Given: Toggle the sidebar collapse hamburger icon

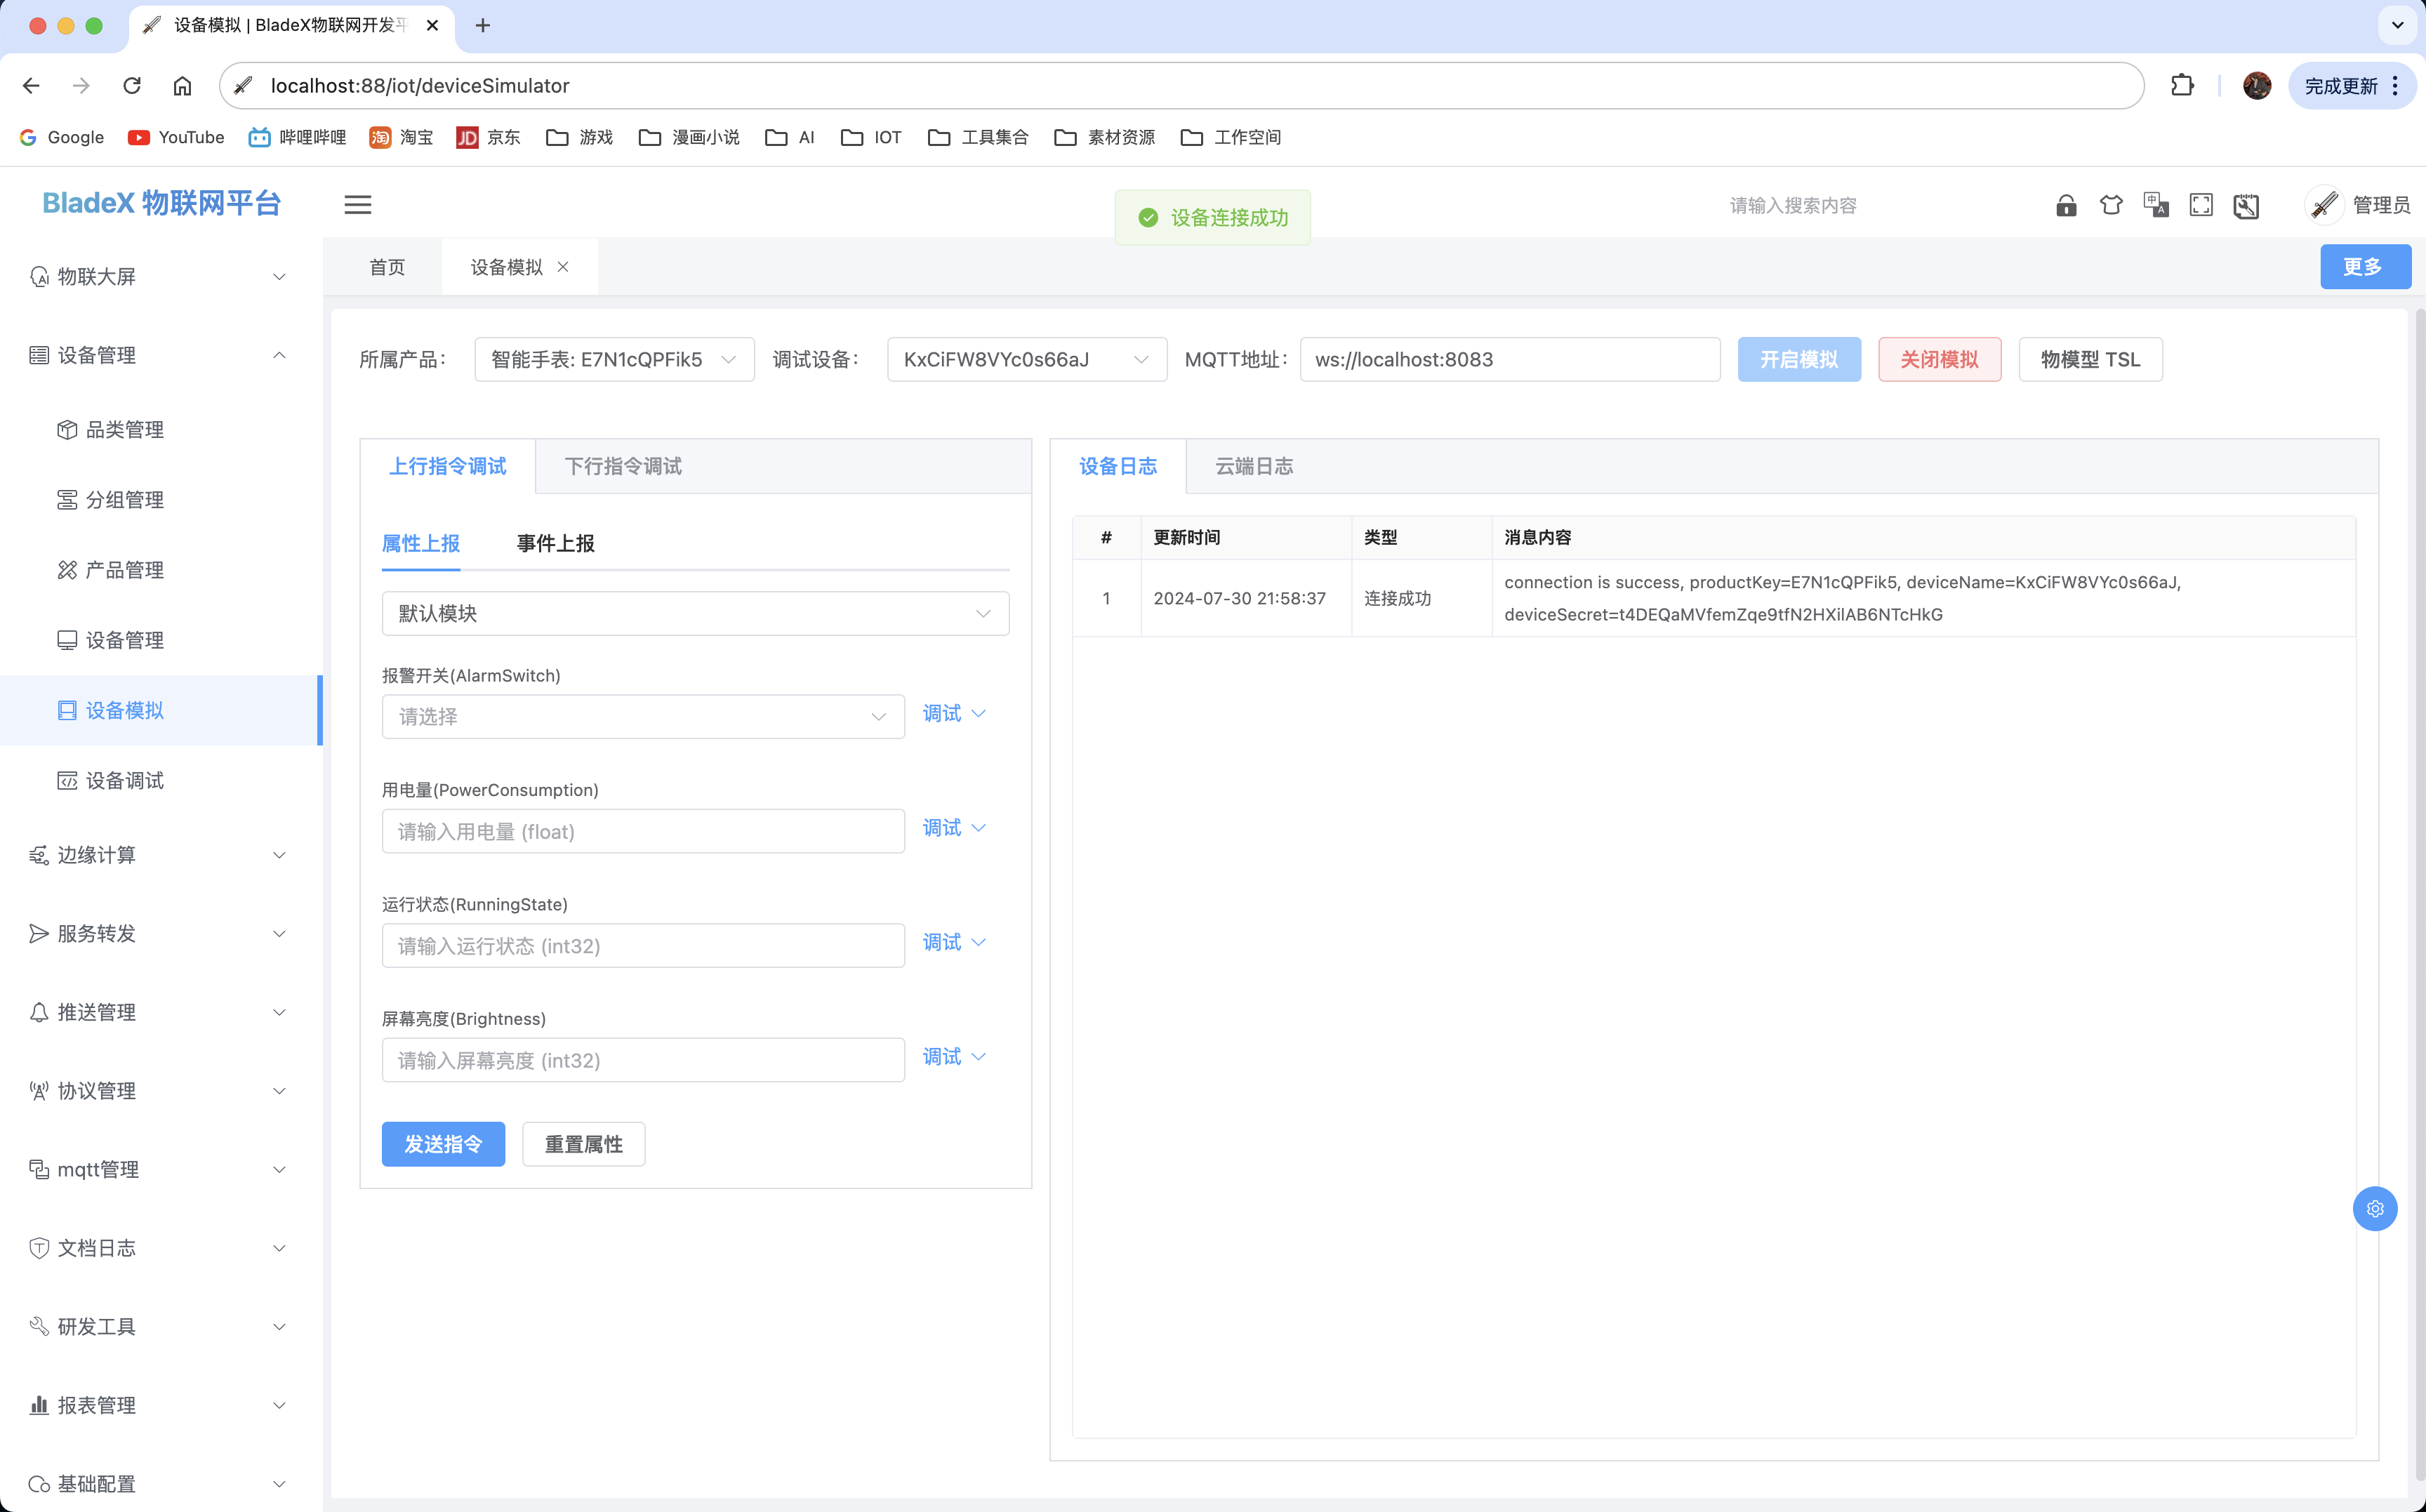Looking at the screenshot, I should pyautogui.click(x=358, y=205).
